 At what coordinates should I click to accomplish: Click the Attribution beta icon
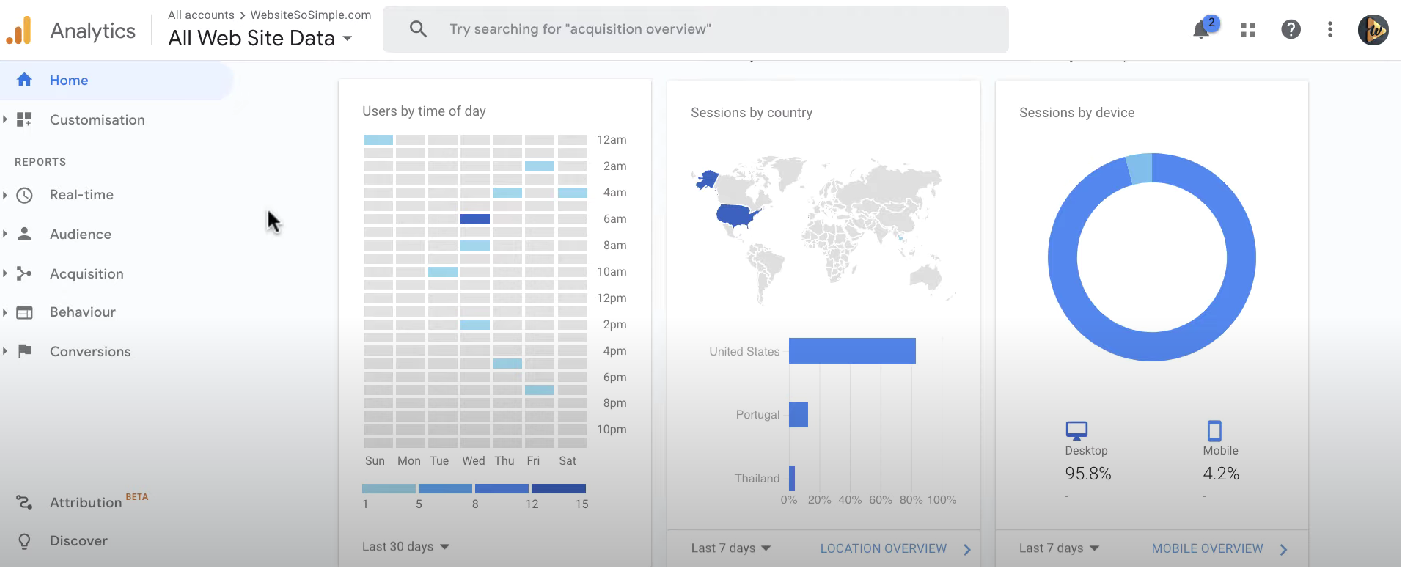pyautogui.click(x=25, y=502)
